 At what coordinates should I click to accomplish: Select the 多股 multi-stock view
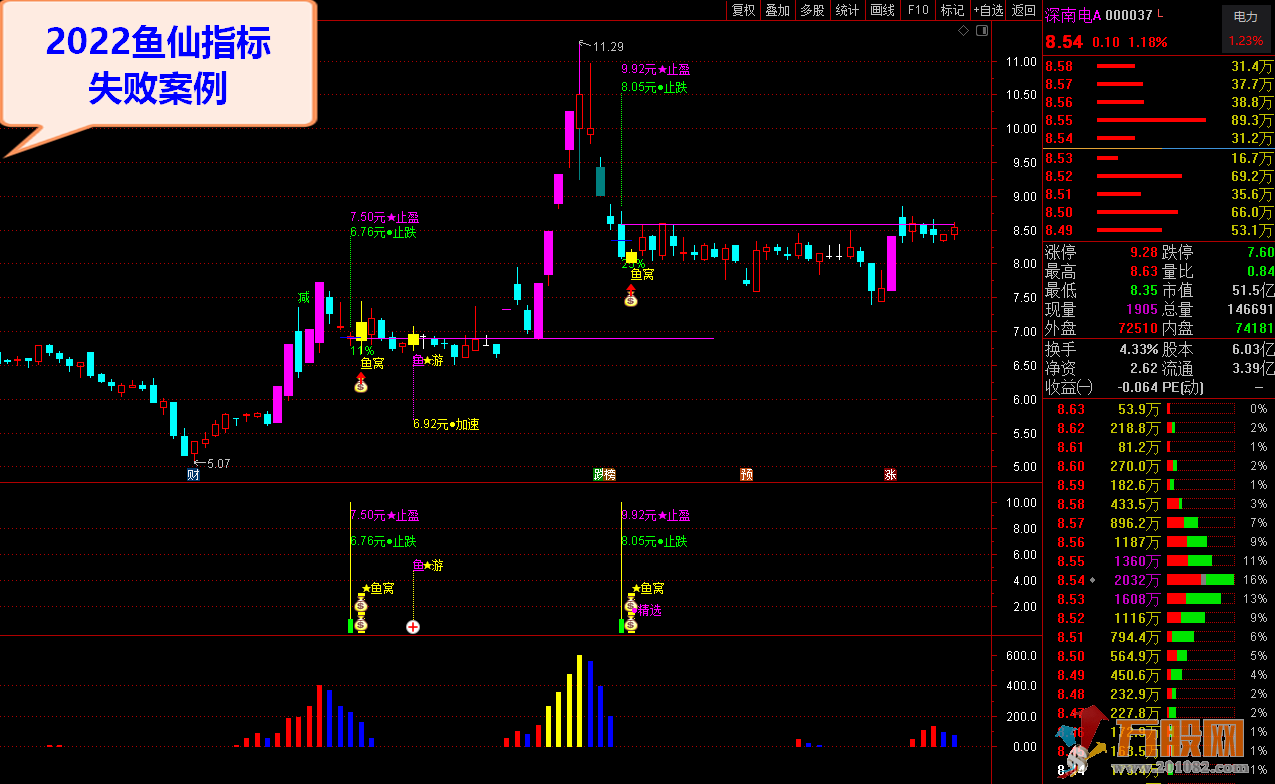point(812,10)
